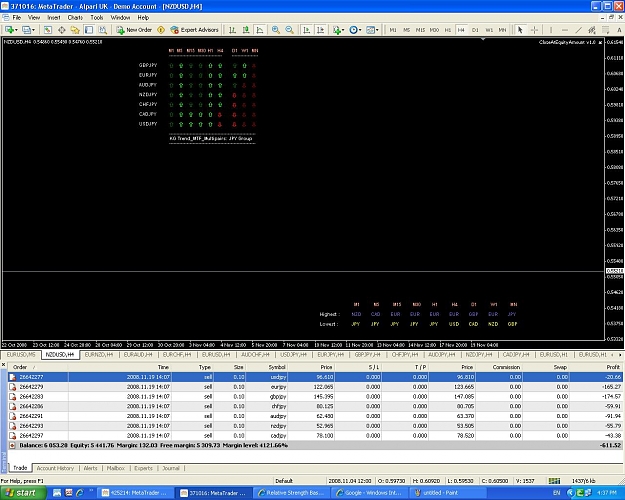Switch timeframe to MN
This screenshot has height=500, width=625.
(x=502, y=30)
